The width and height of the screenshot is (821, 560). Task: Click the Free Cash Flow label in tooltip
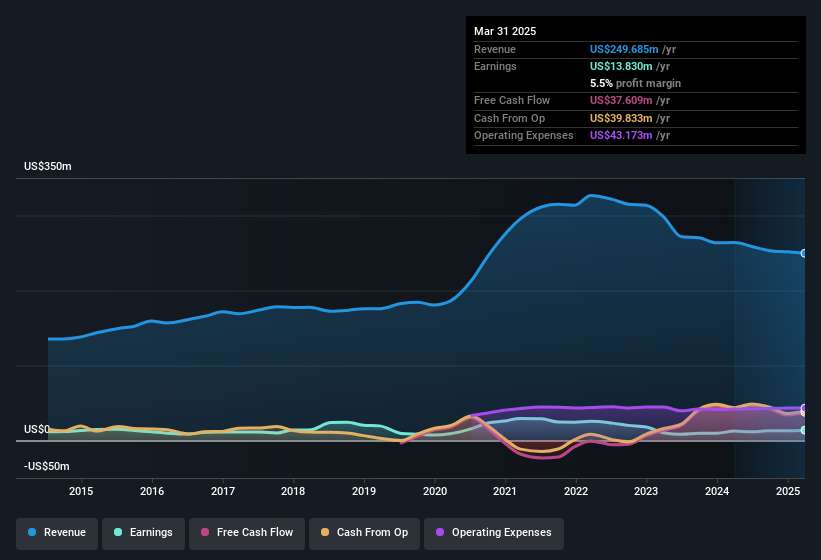tap(512, 100)
